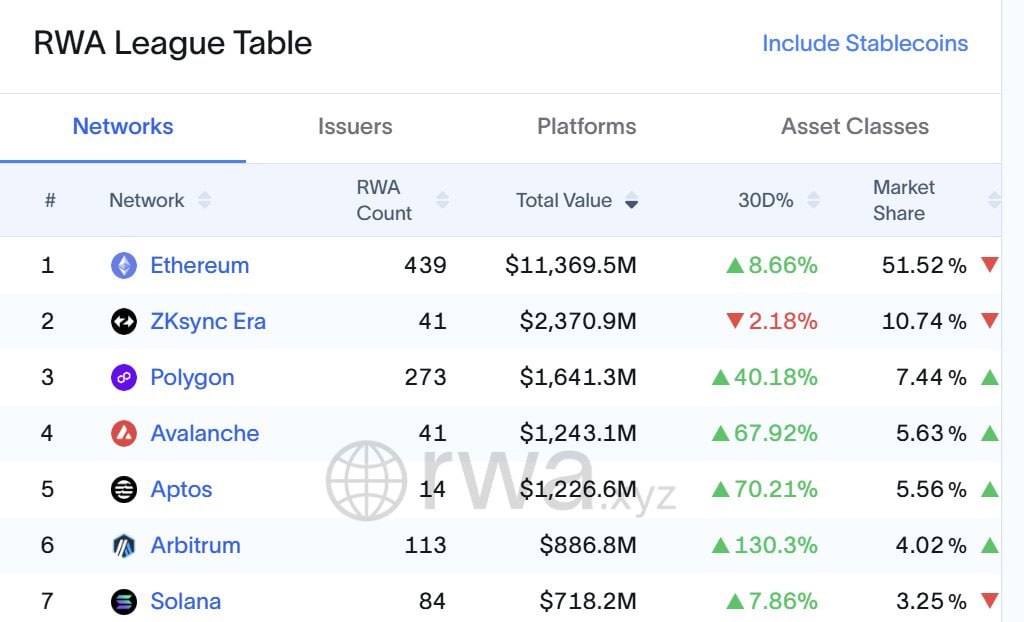Open the Platforms tab
The height and width of the screenshot is (622, 1024).
tap(586, 127)
